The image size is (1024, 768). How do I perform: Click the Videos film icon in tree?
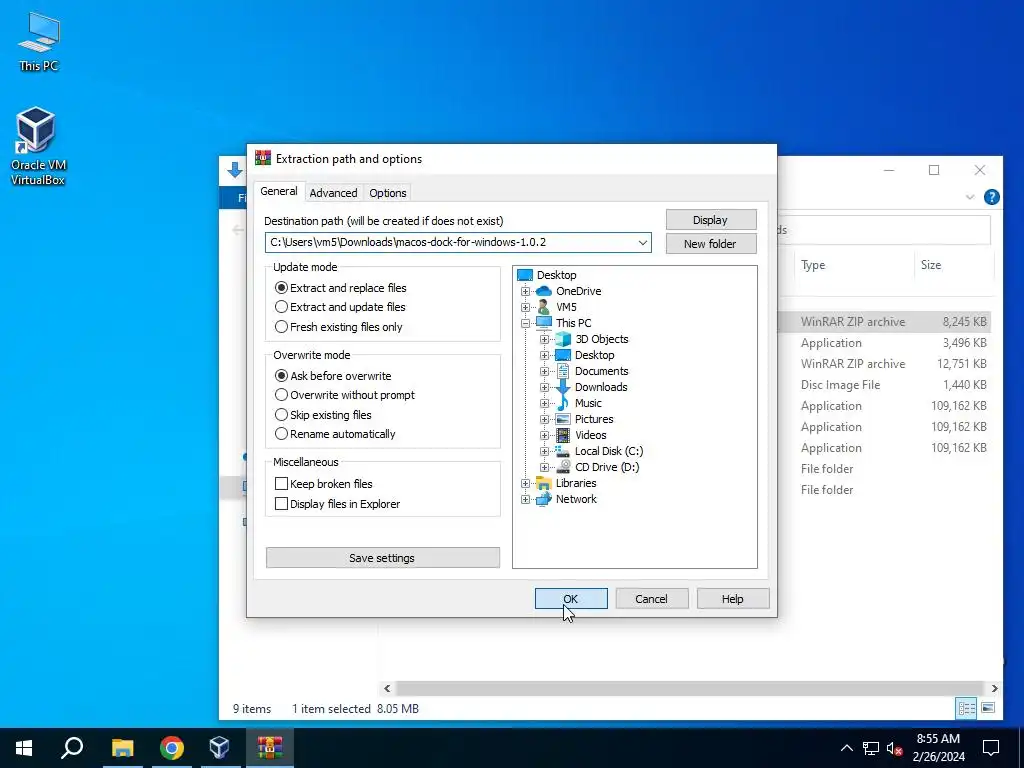(x=563, y=435)
